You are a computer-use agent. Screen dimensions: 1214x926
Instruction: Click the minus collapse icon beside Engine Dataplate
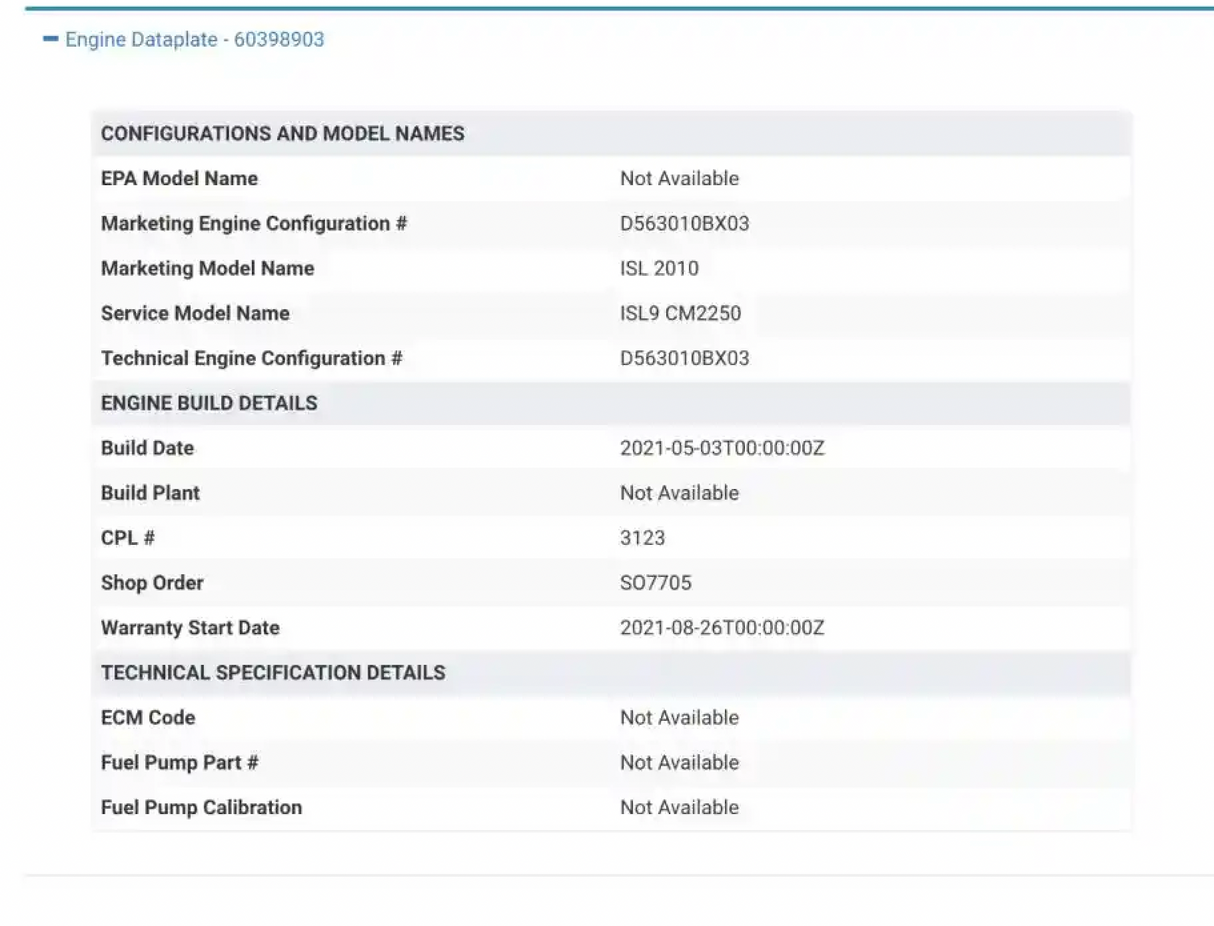pos(51,40)
